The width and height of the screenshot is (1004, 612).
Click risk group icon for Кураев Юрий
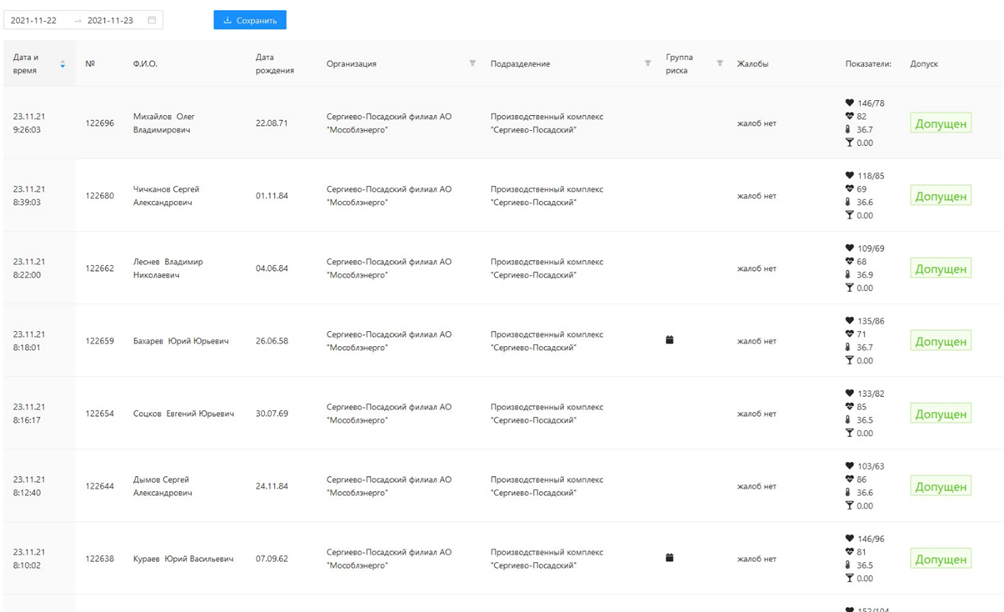tap(670, 558)
